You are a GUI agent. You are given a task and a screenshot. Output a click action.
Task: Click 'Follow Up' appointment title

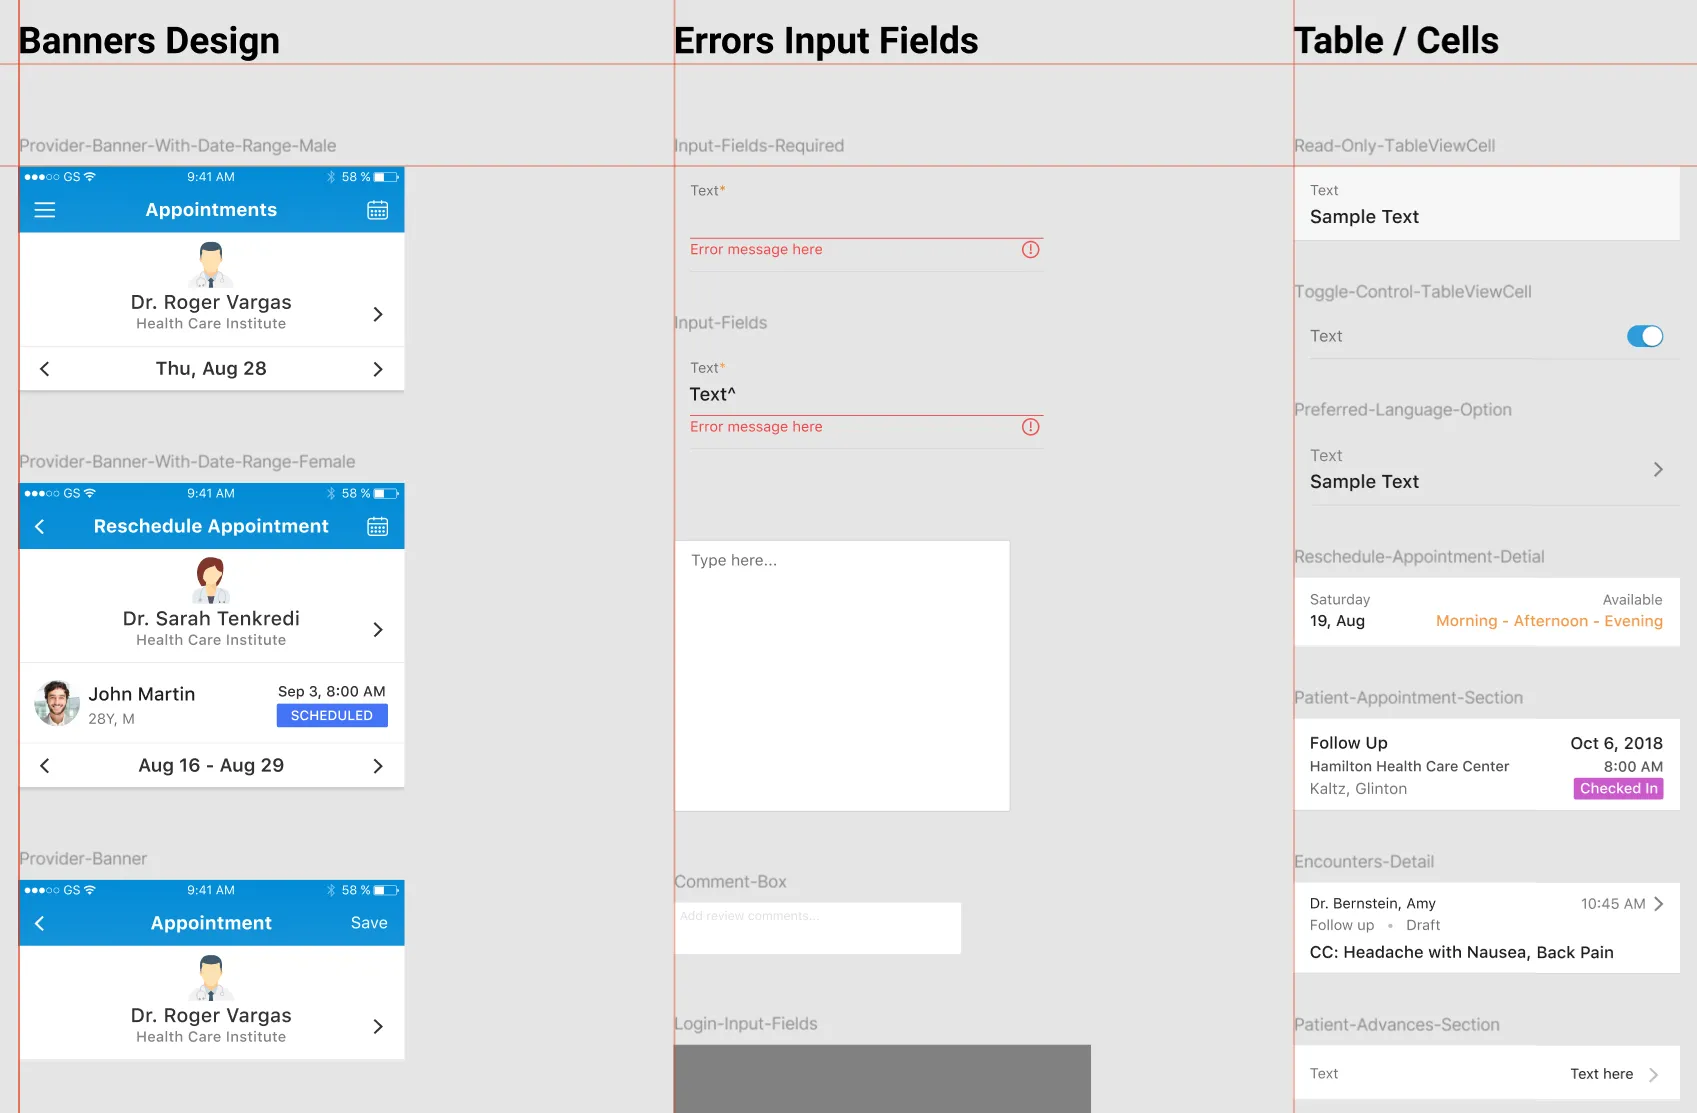[1349, 743]
